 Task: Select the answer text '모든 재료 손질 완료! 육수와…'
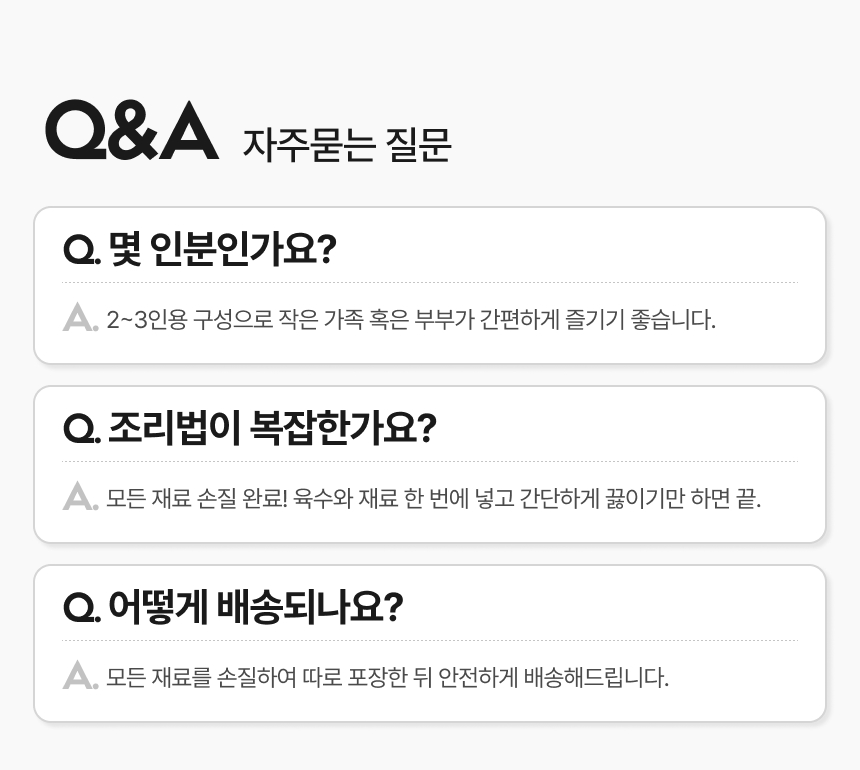coord(434,498)
